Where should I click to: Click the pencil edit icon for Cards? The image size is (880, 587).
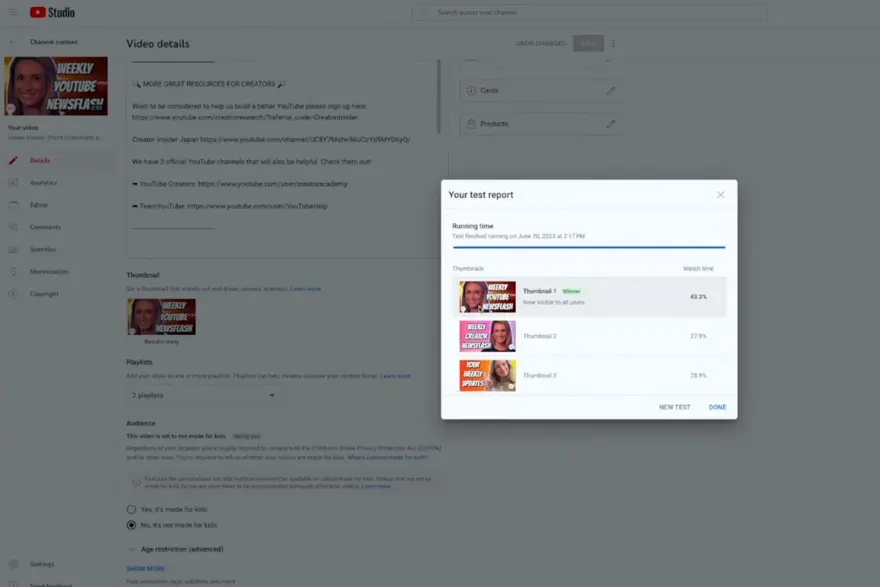point(611,91)
